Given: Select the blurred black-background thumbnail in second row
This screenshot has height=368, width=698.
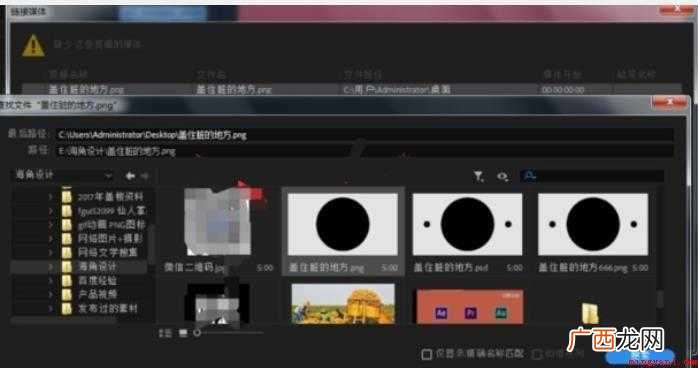Looking at the screenshot, I should [218, 304].
